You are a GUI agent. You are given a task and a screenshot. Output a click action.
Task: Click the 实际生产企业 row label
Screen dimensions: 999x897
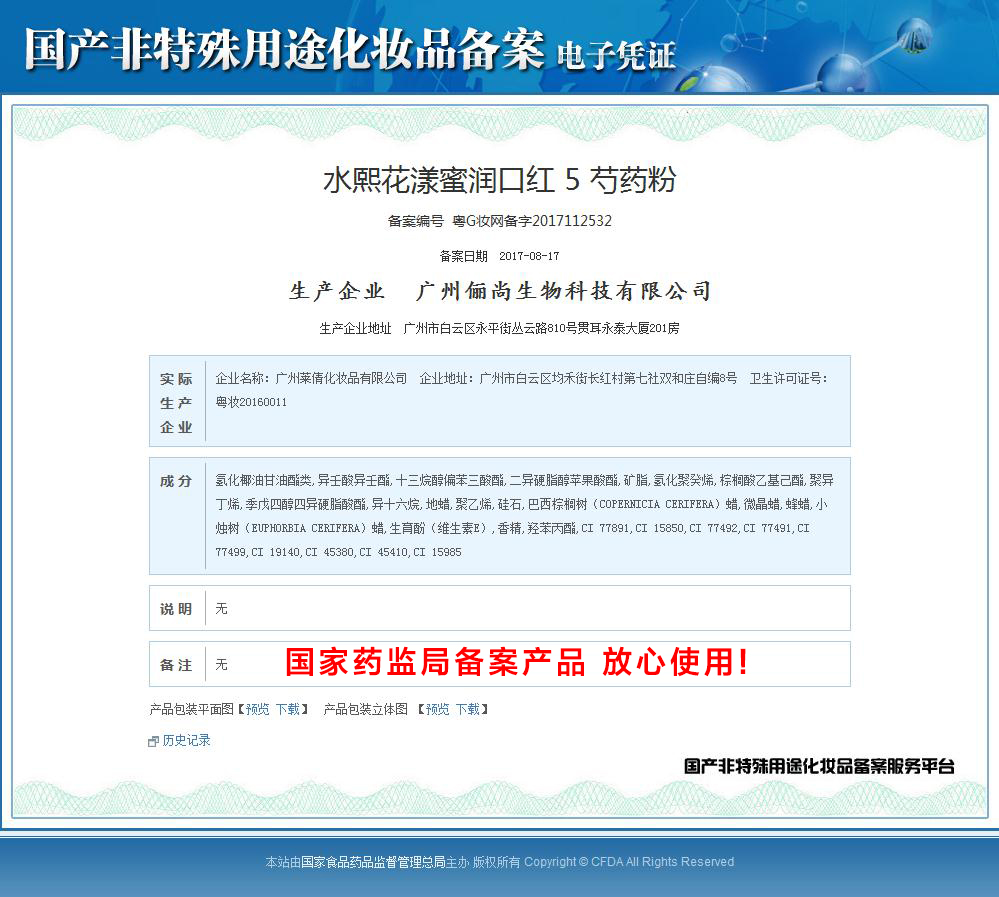(x=176, y=403)
